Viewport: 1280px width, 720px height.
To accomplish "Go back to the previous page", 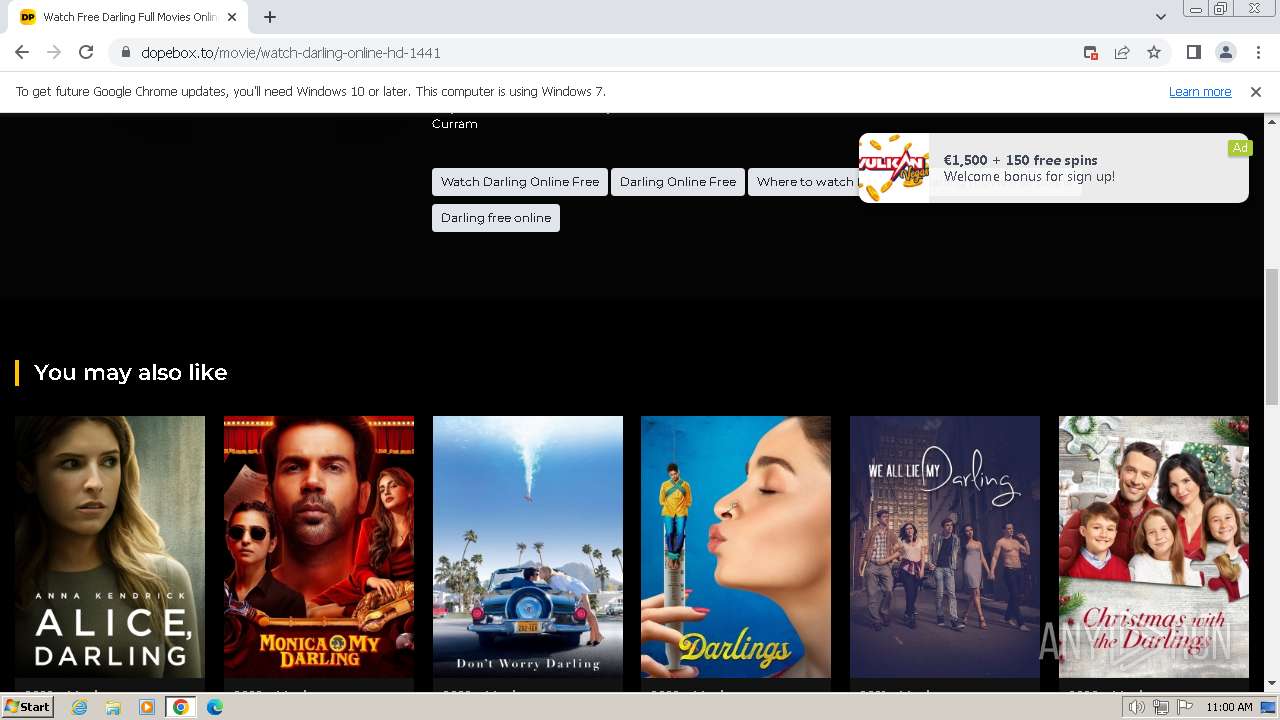I will tap(22, 53).
